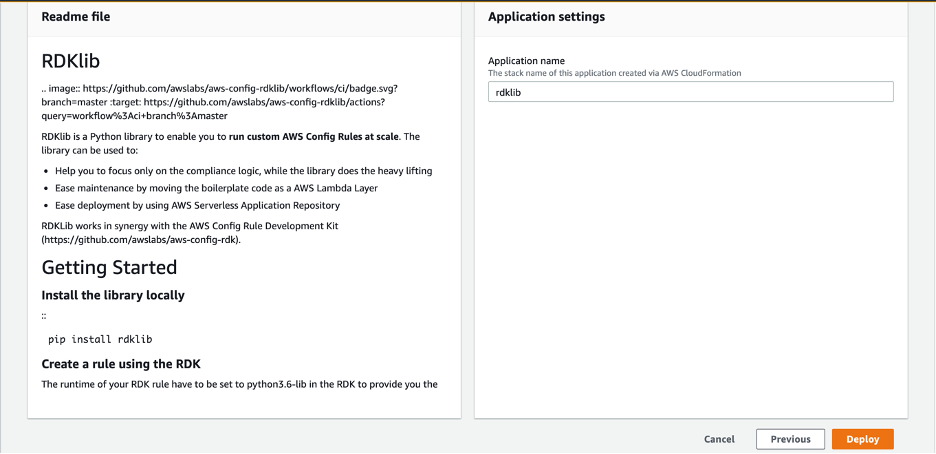Click bullet about AWS Lambda Layer
The height and width of the screenshot is (454, 936).
[217, 188]
